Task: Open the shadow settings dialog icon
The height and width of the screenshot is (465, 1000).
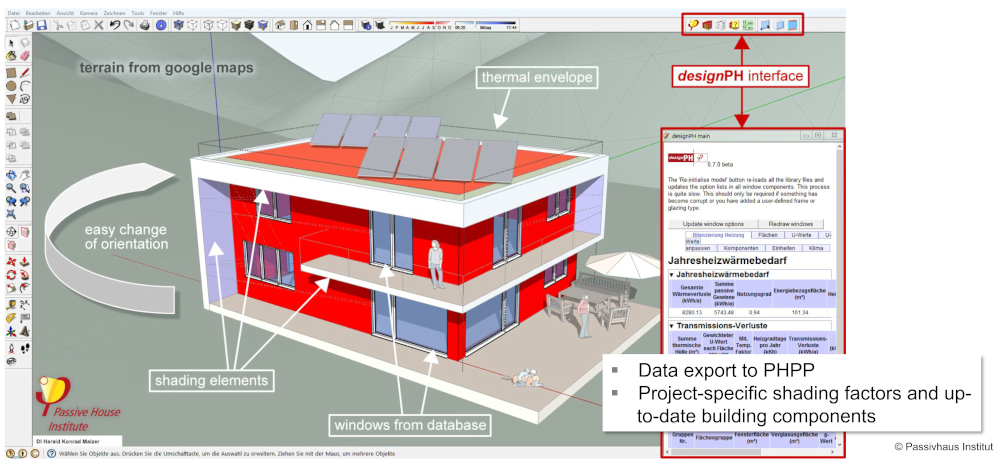Action: [366, 26]
